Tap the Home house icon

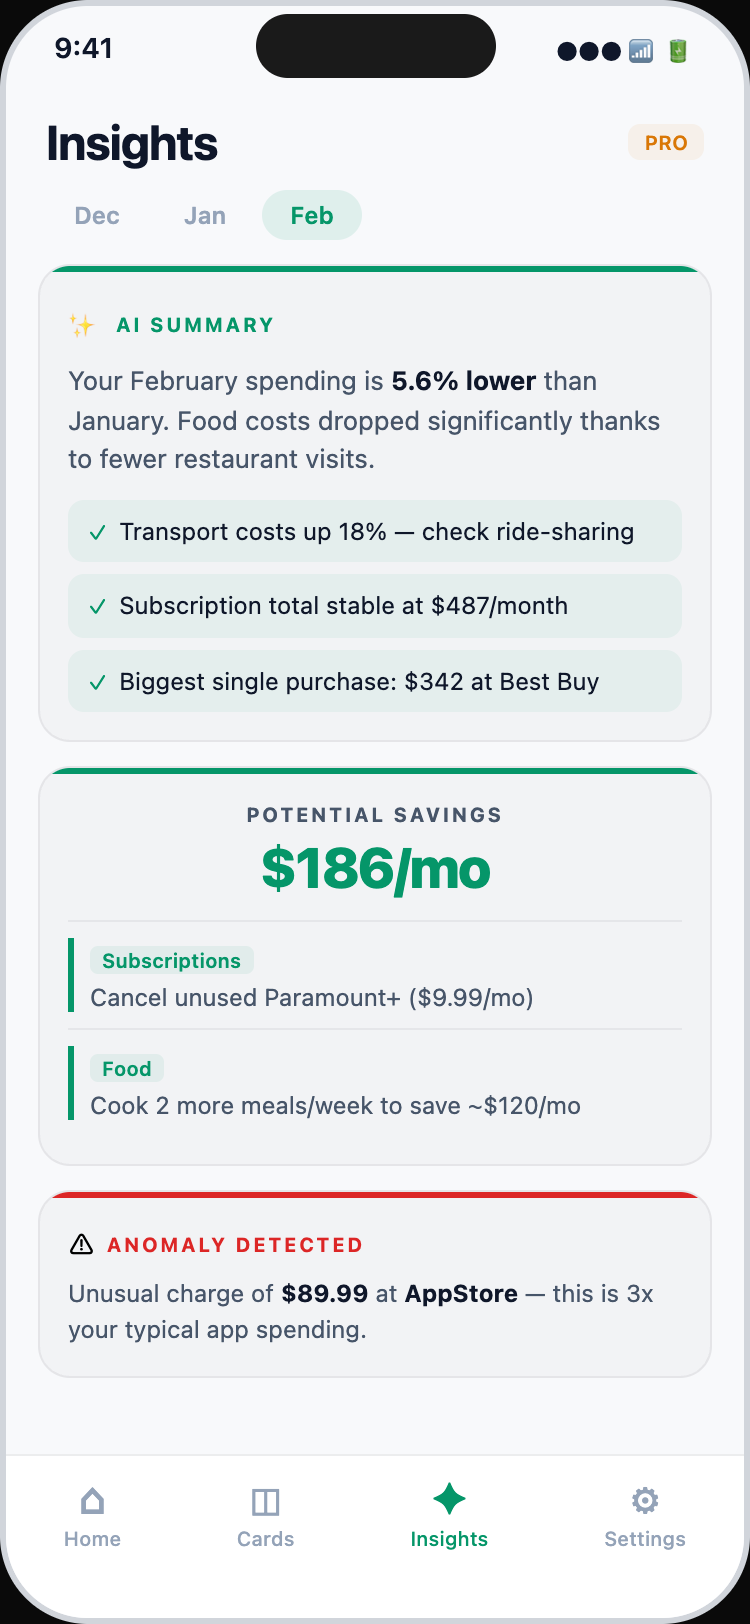pyautogui.click(x=92, y=1500)
